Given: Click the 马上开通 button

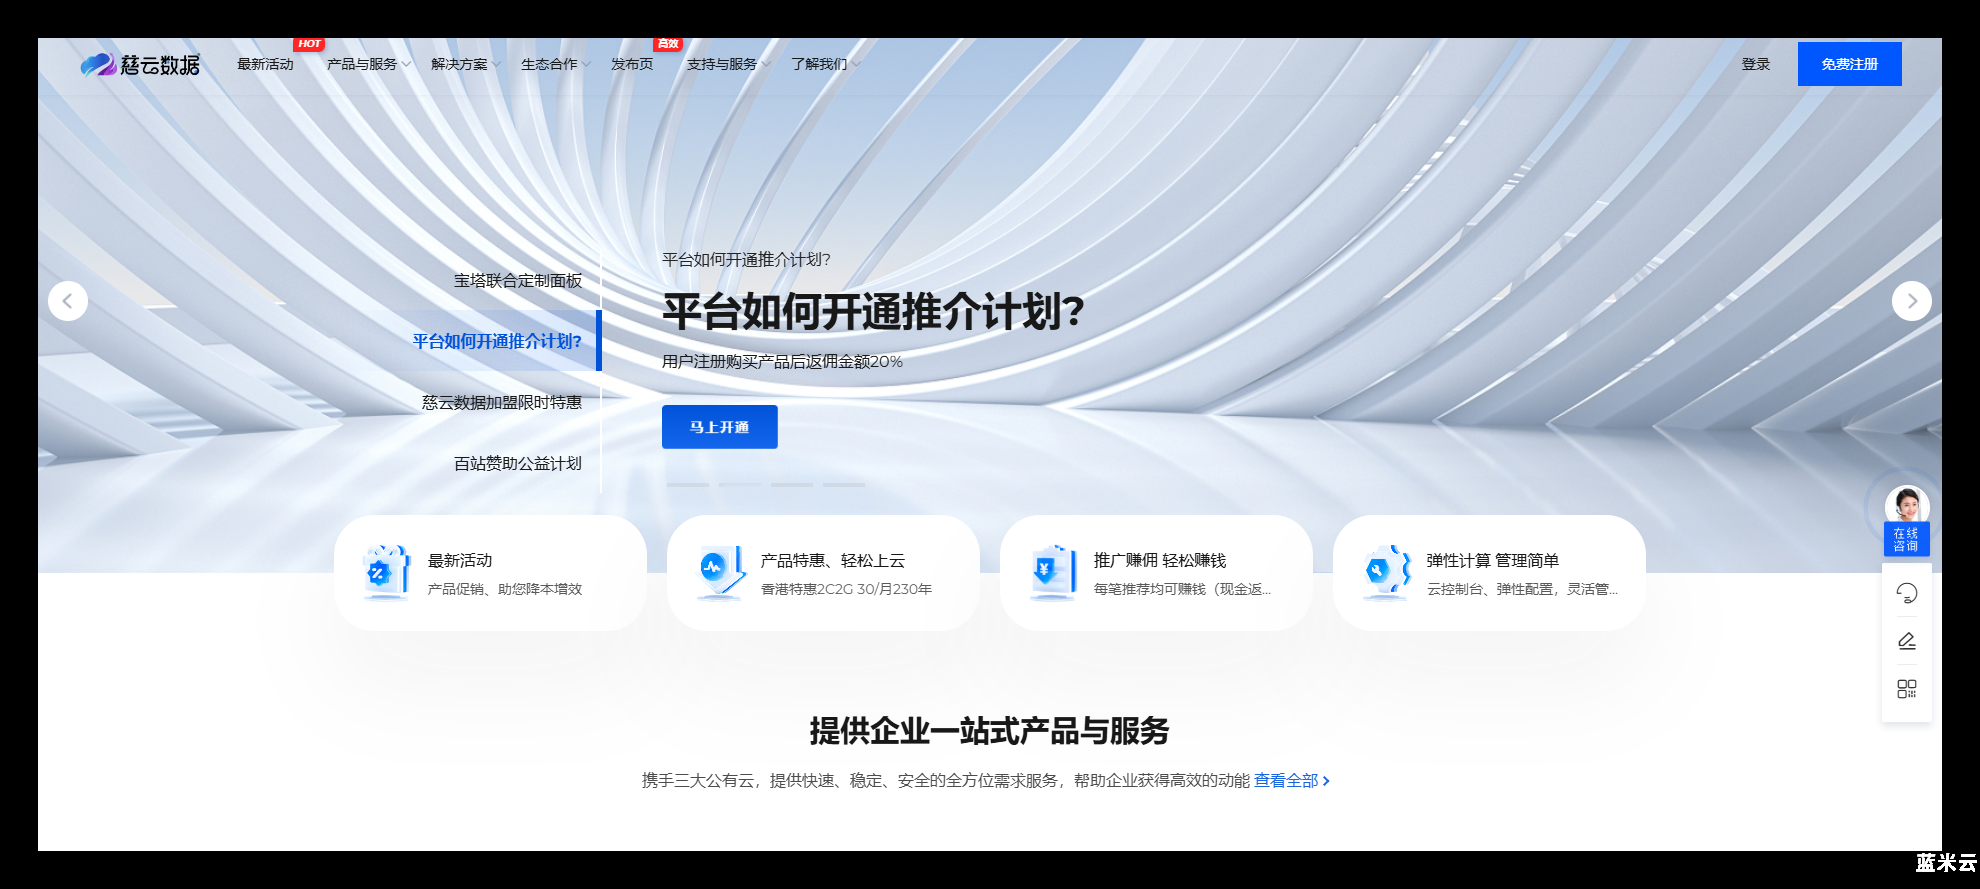Looking at the screenshot, I should [719, 427].
